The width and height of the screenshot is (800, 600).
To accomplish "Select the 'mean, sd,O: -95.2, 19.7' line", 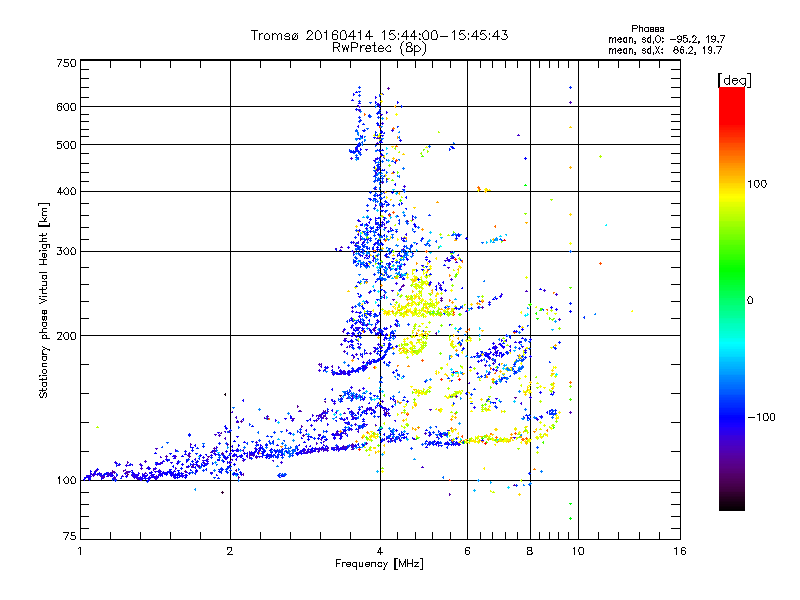I will [x=666, y=39].
